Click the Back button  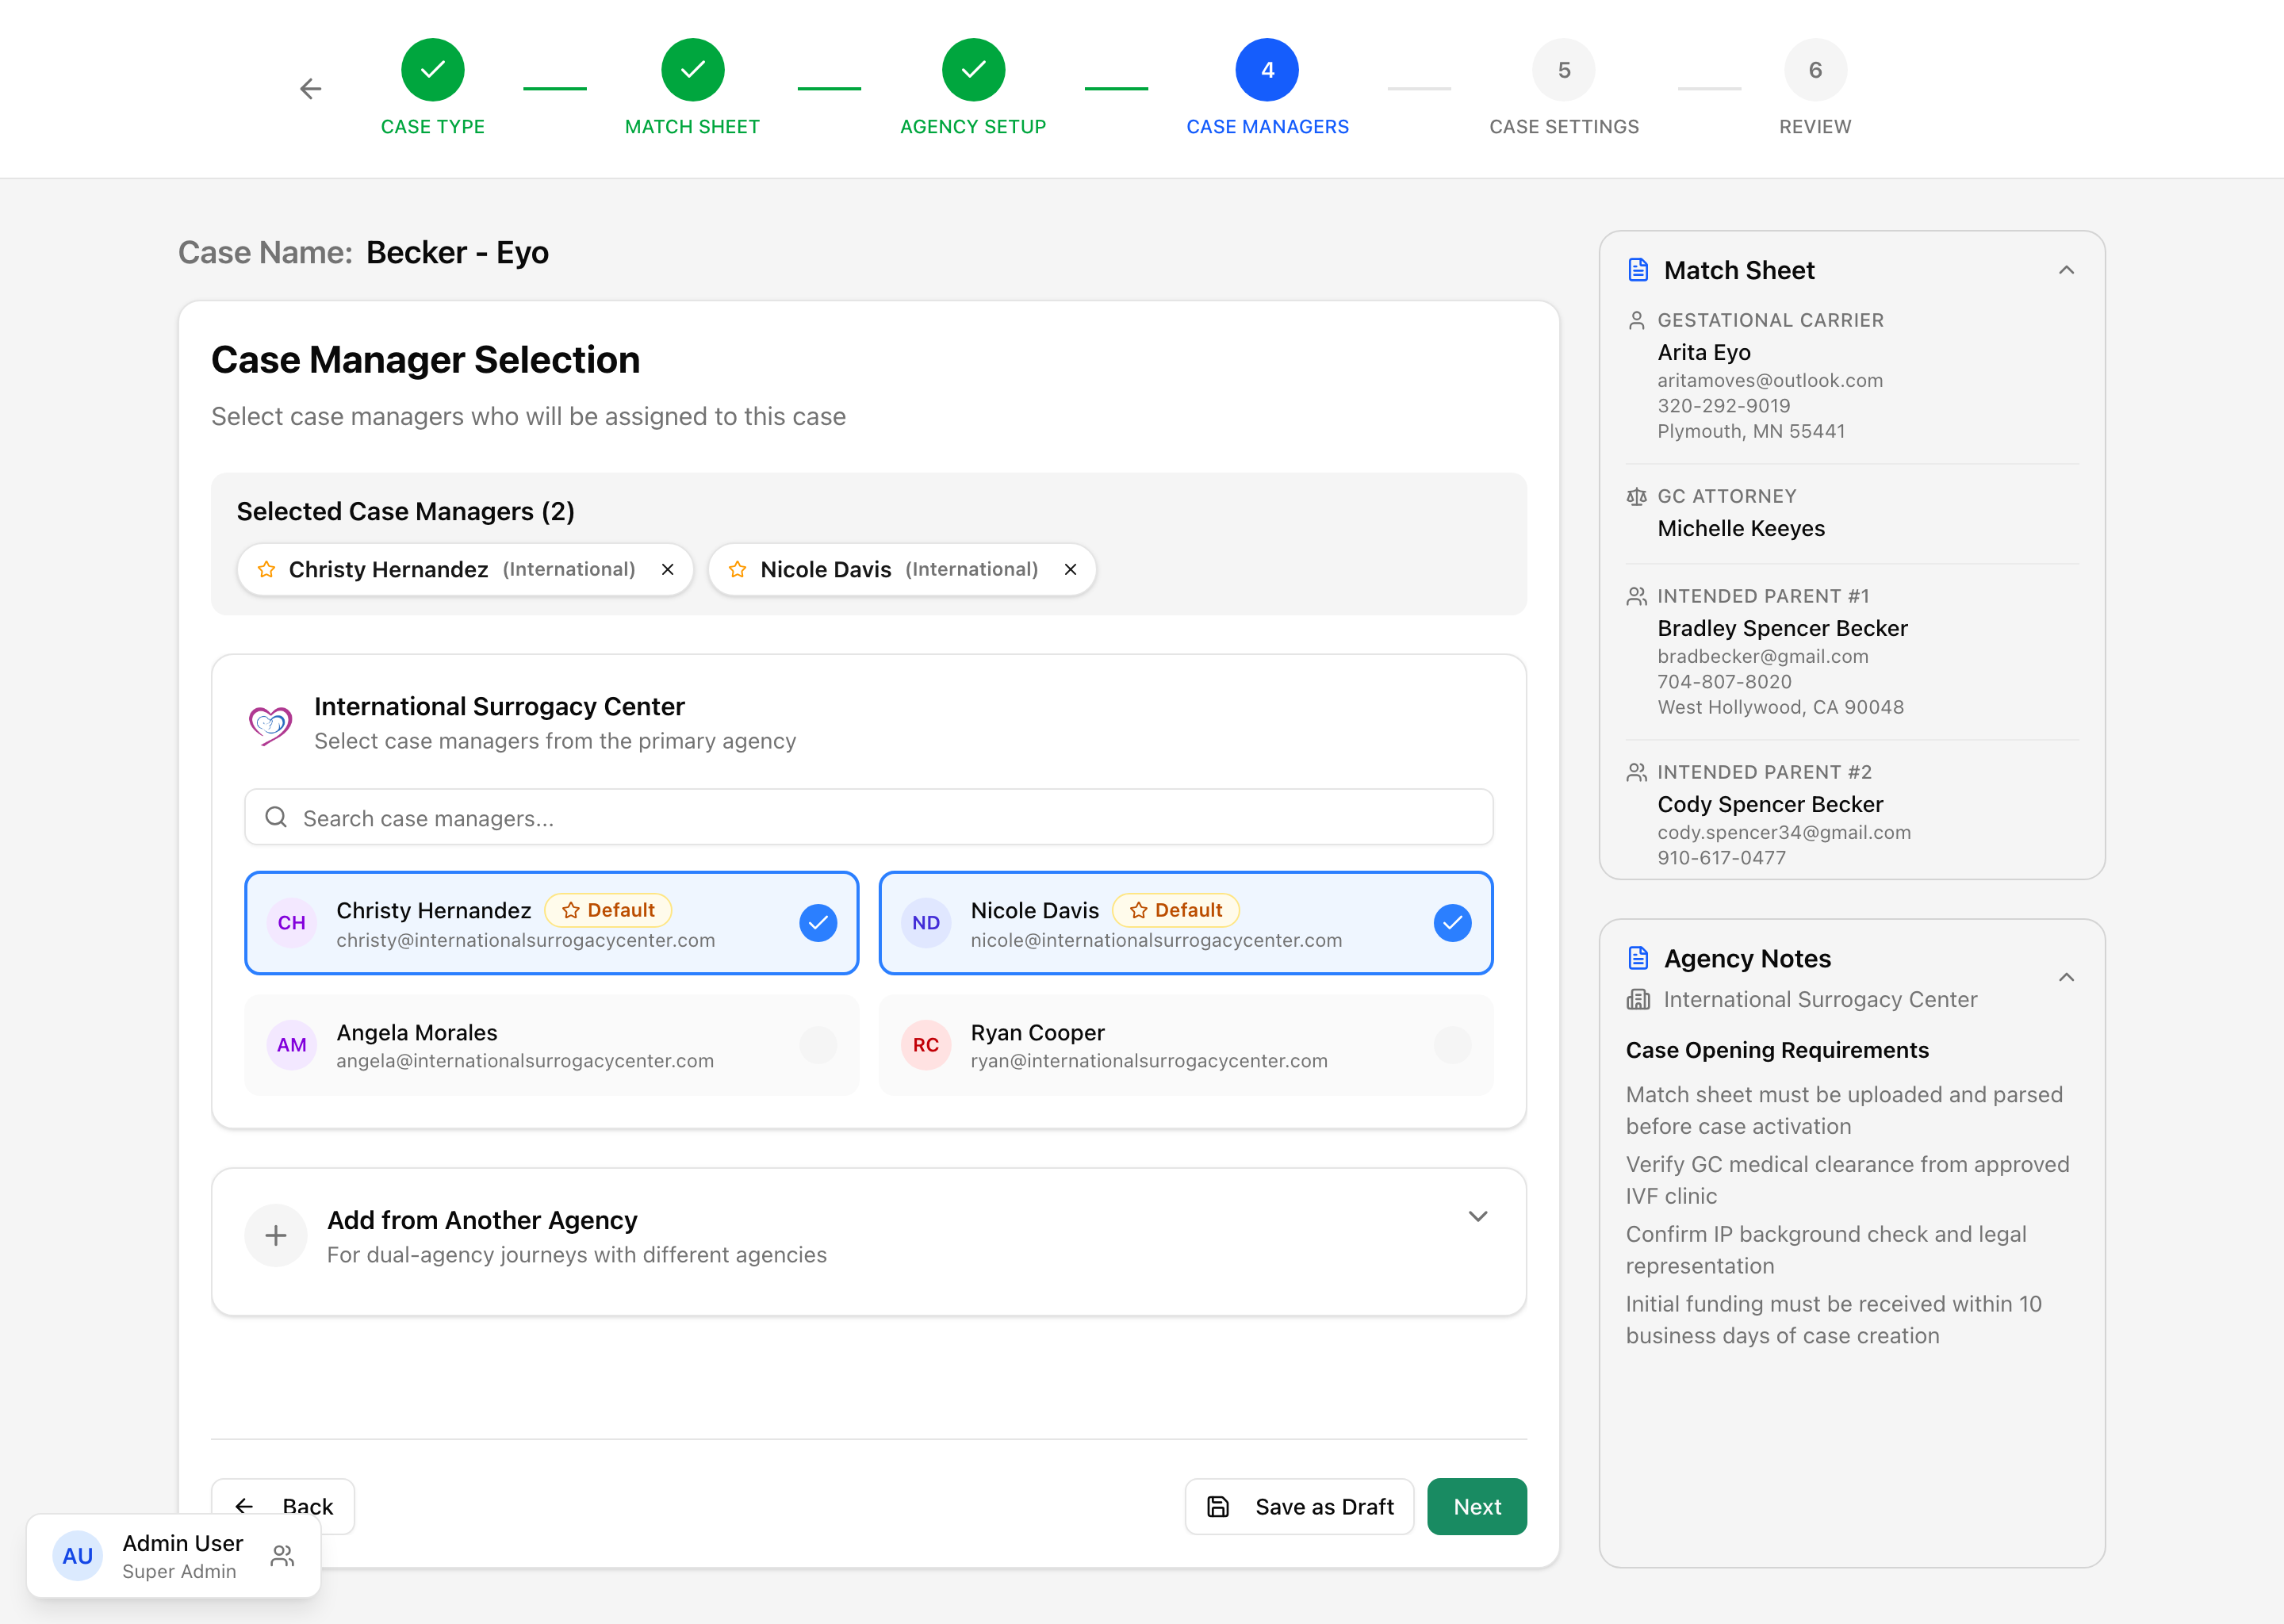click(283, 1506)
